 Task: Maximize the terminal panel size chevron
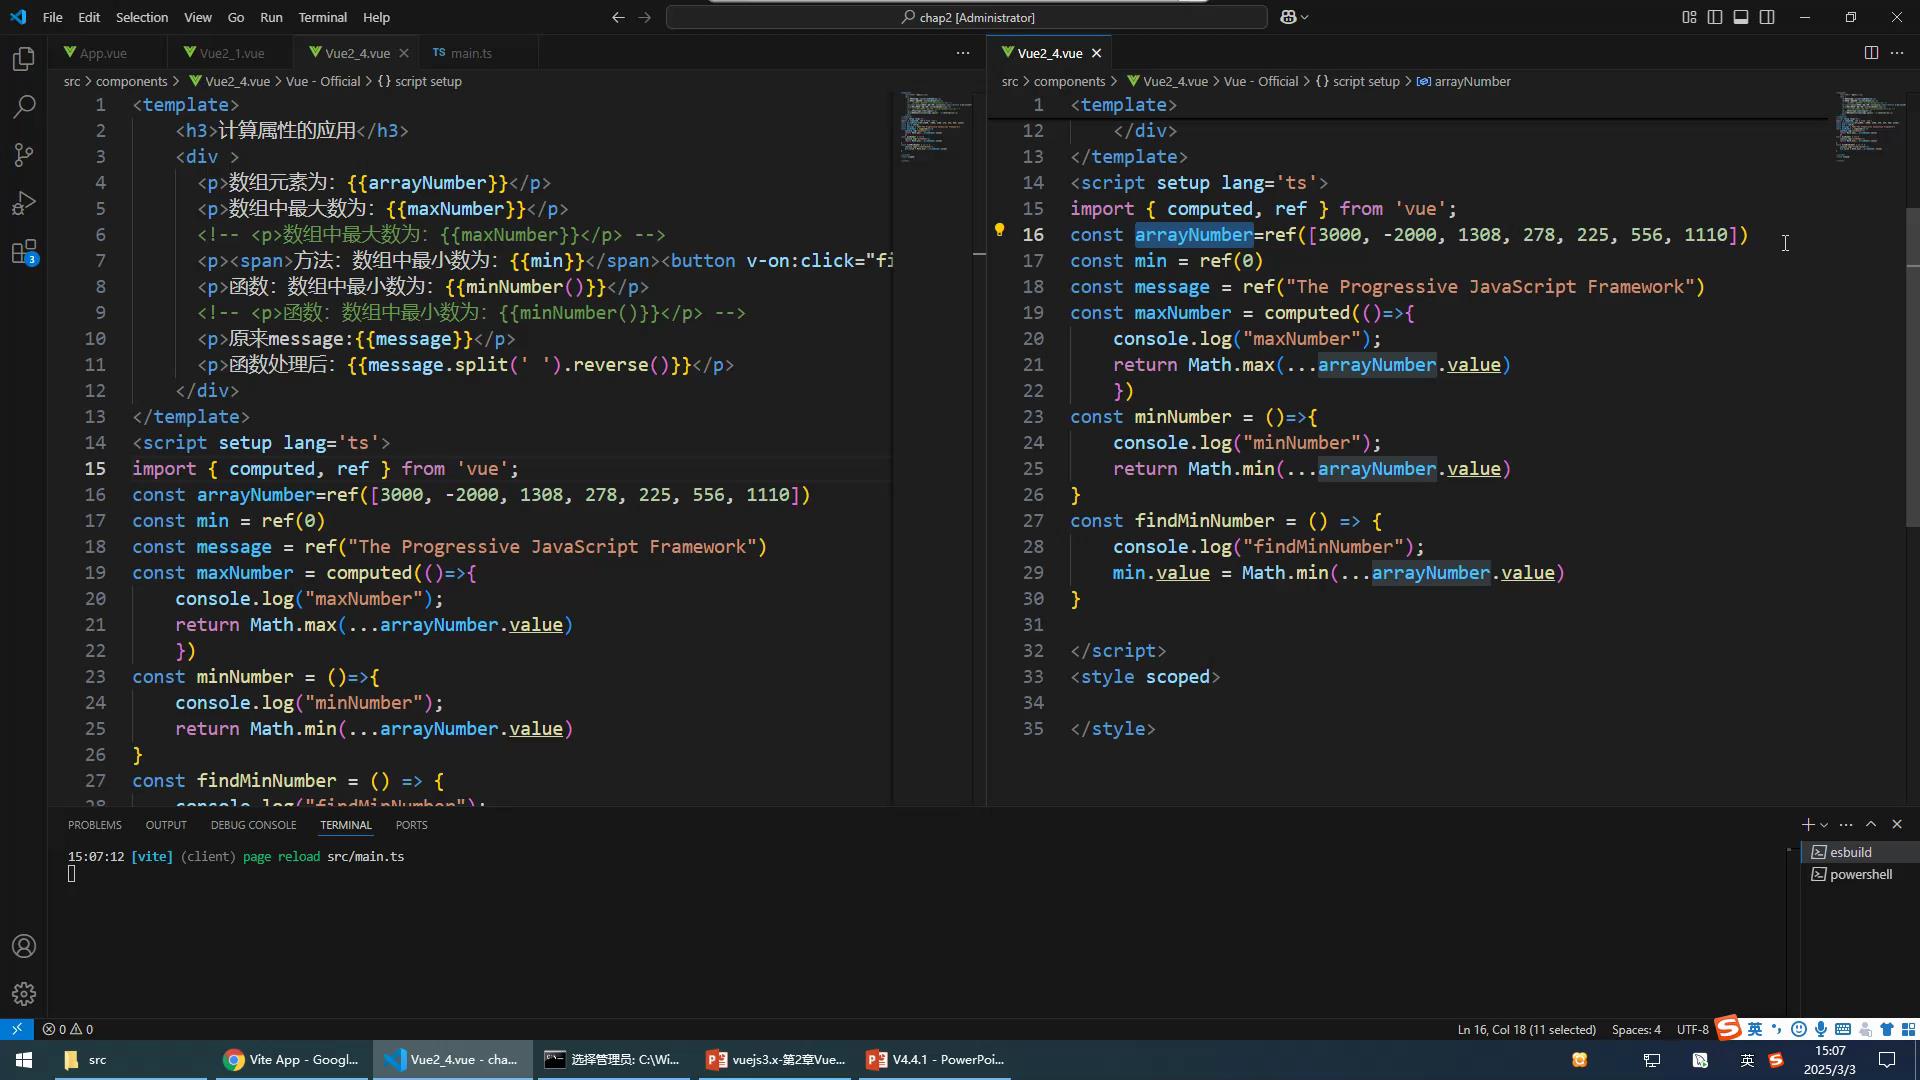[x=1871, y=824]
